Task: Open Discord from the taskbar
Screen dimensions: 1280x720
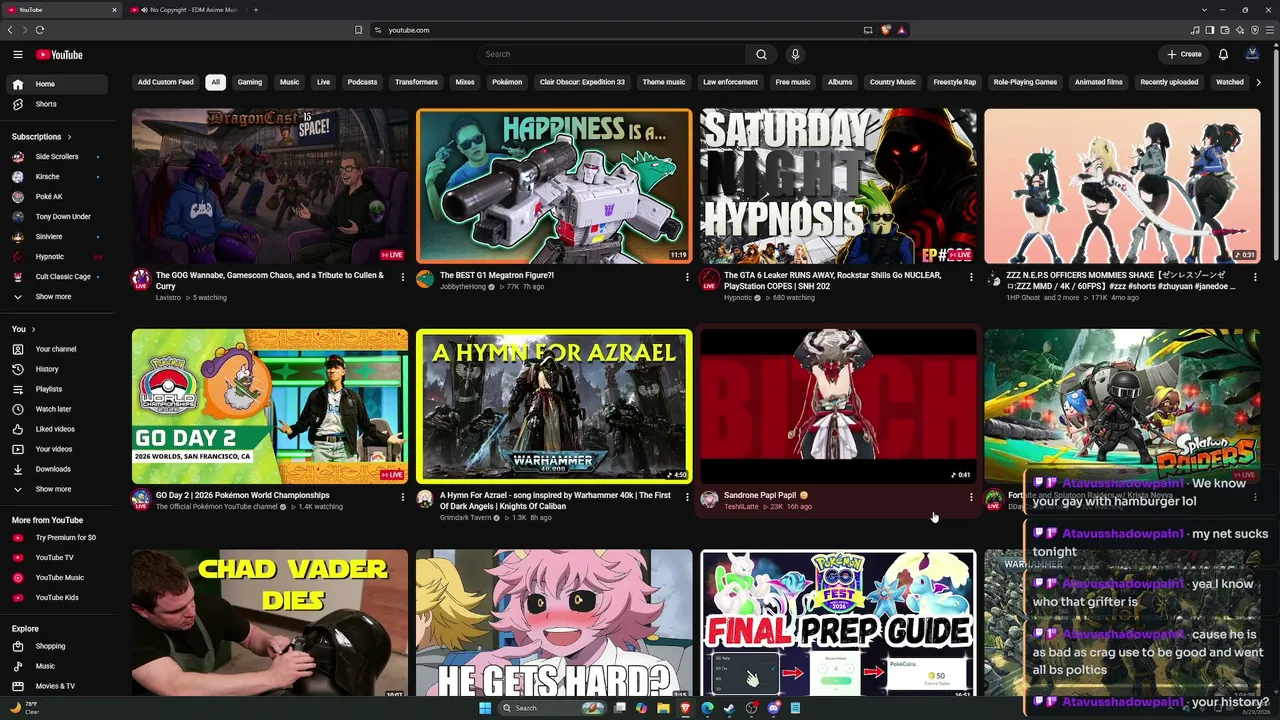Action: (x=773, y=708)
